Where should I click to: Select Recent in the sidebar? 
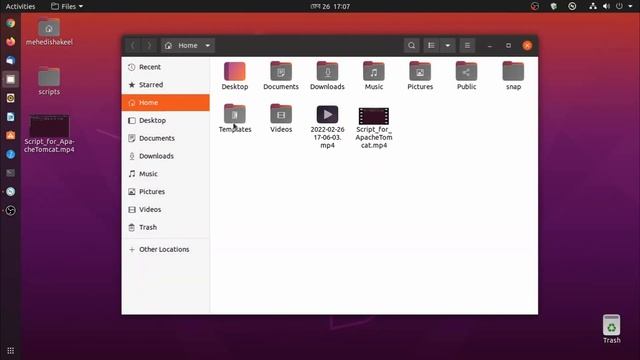click(x=166, y=67)
